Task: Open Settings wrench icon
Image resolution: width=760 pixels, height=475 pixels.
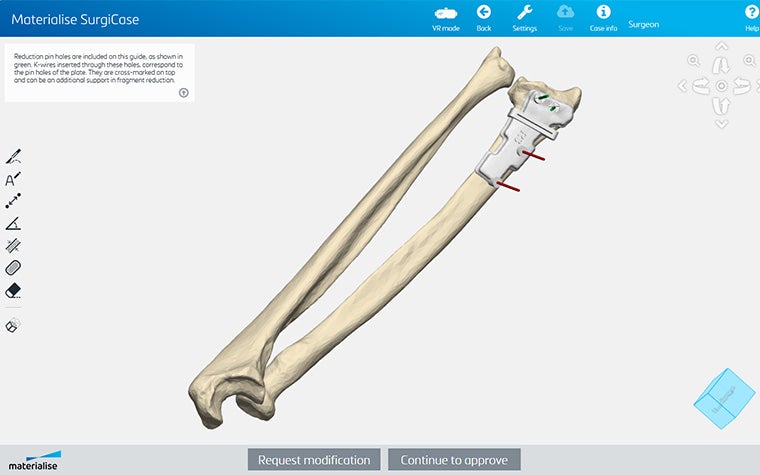Action: pyautogui.click(x=524, y=18)
